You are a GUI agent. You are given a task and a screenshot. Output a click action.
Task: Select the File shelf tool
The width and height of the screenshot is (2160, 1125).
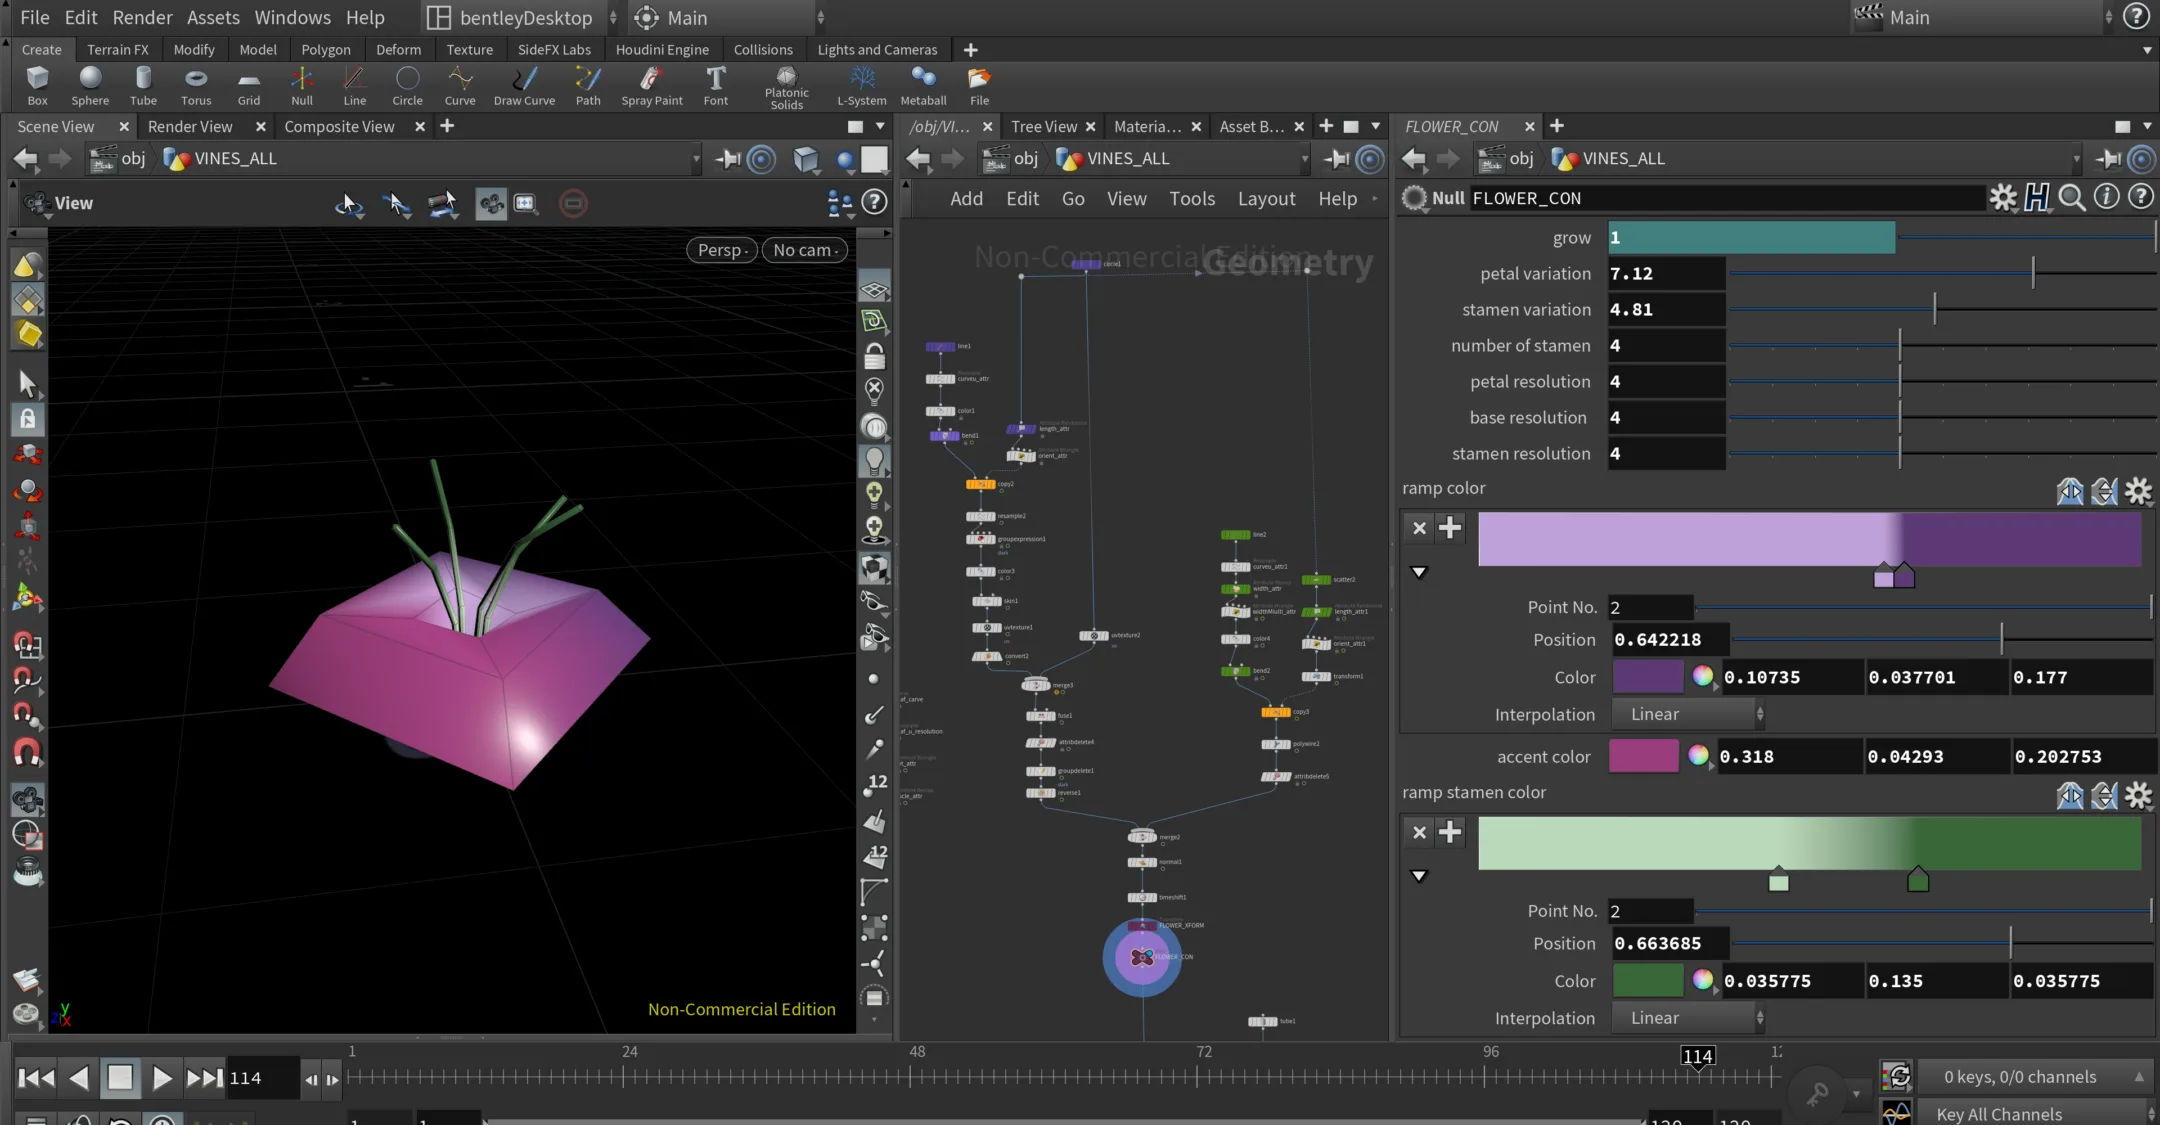click(980, 85)
